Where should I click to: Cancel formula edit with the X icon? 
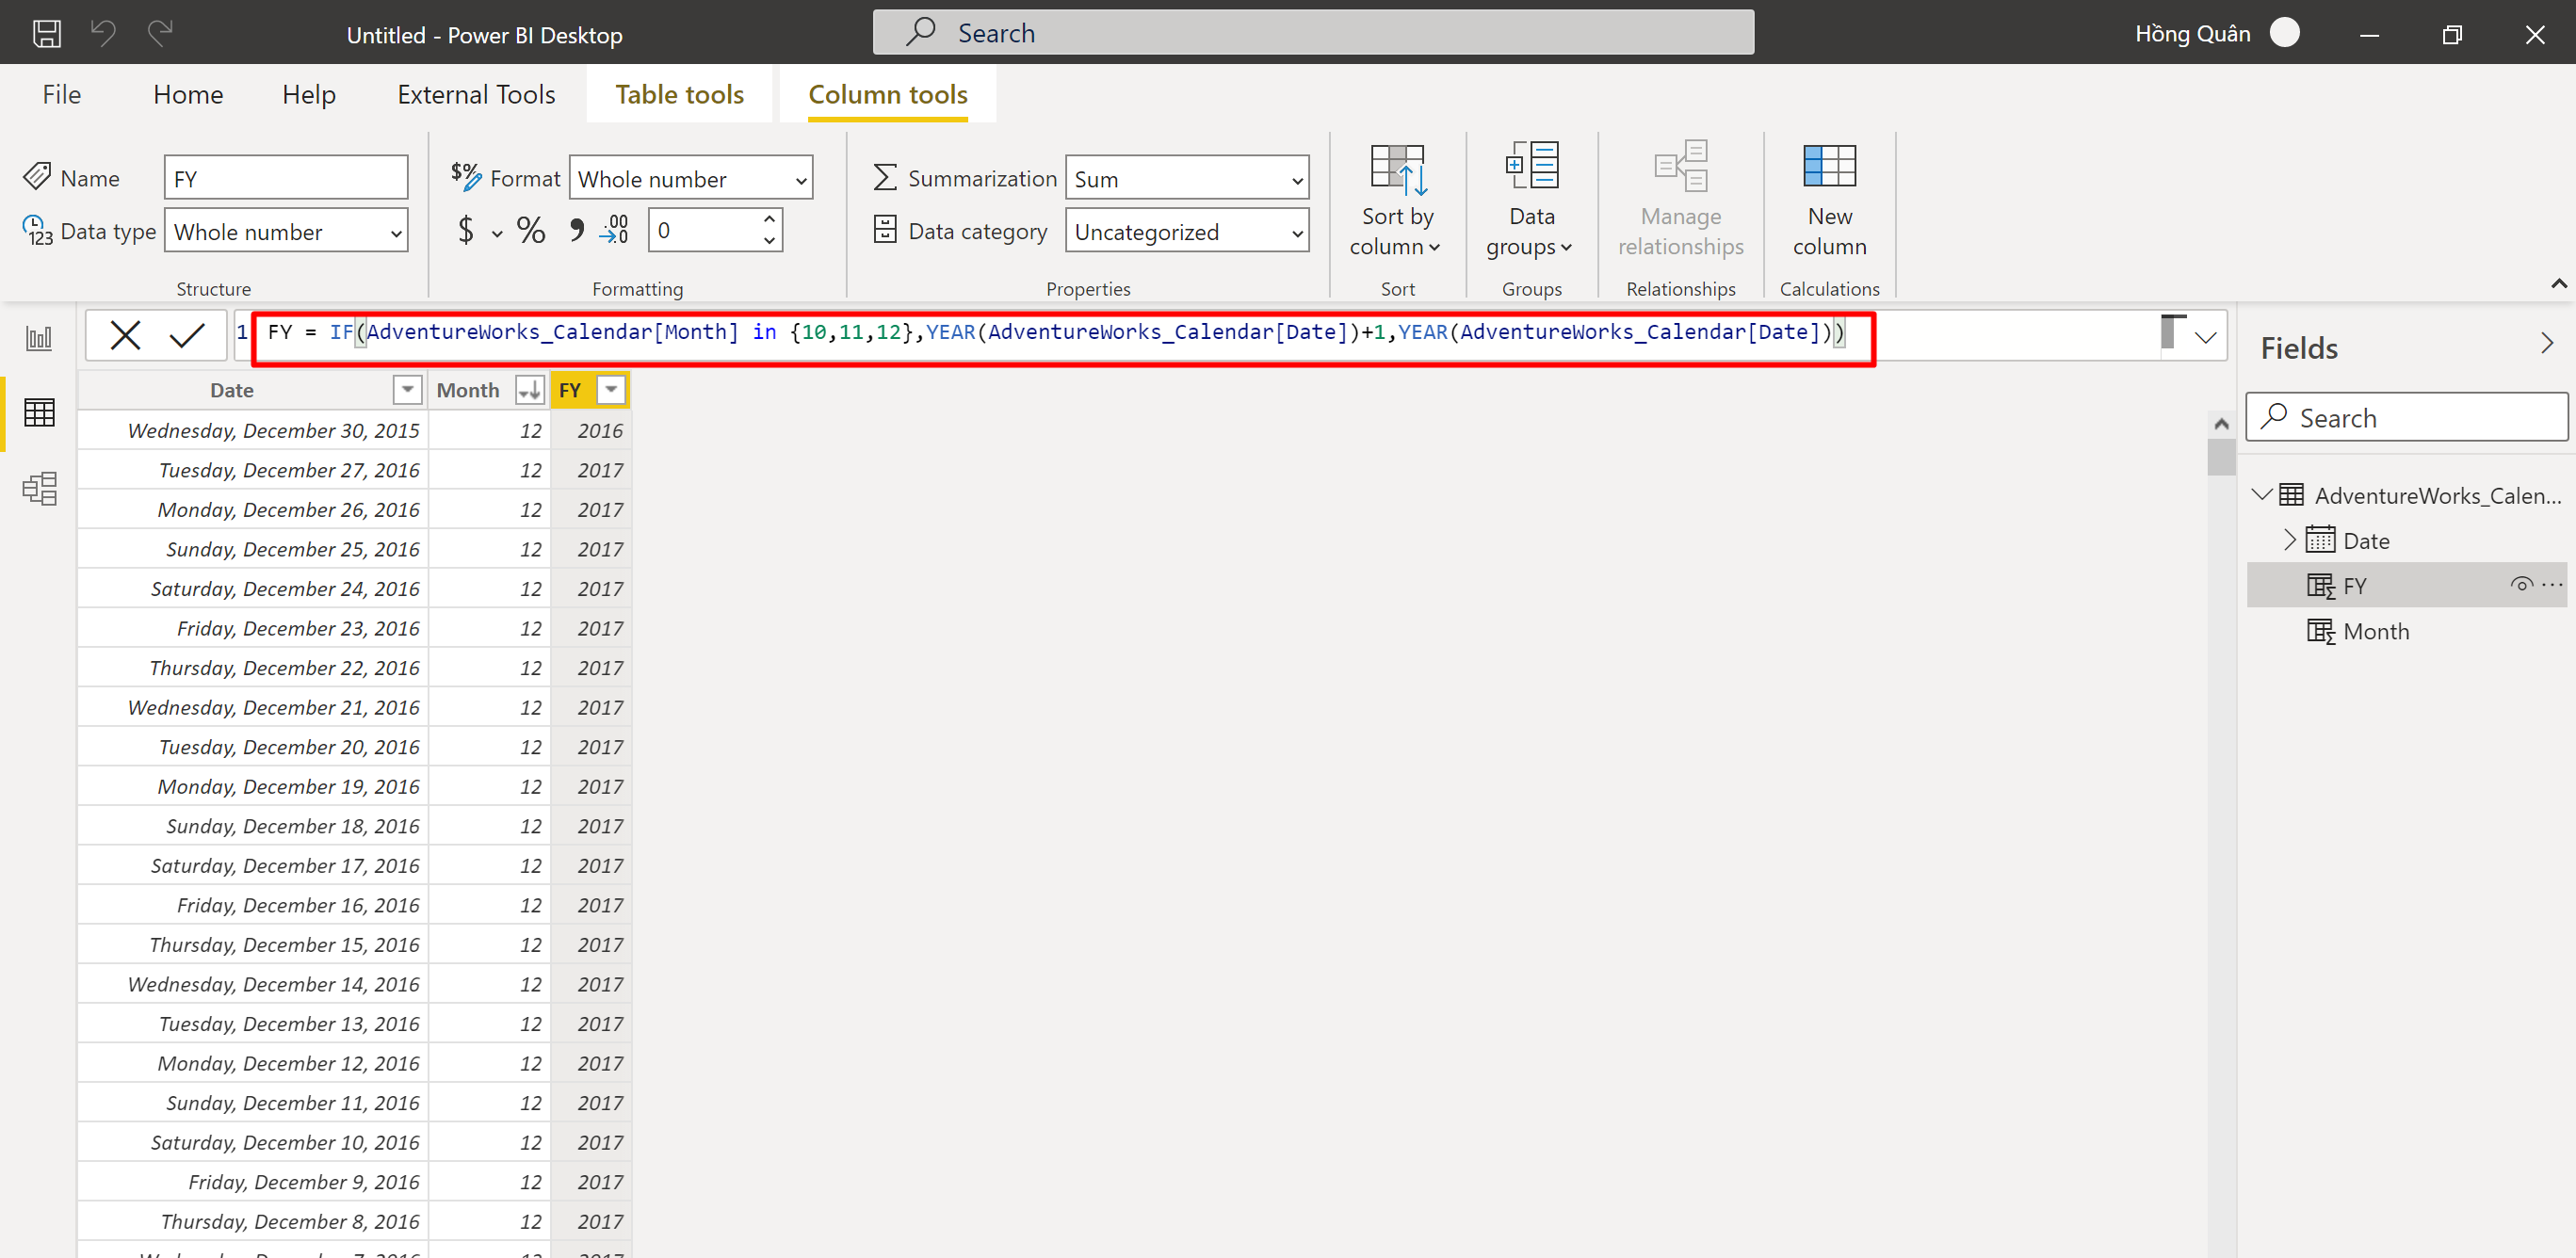pos(126,335)
